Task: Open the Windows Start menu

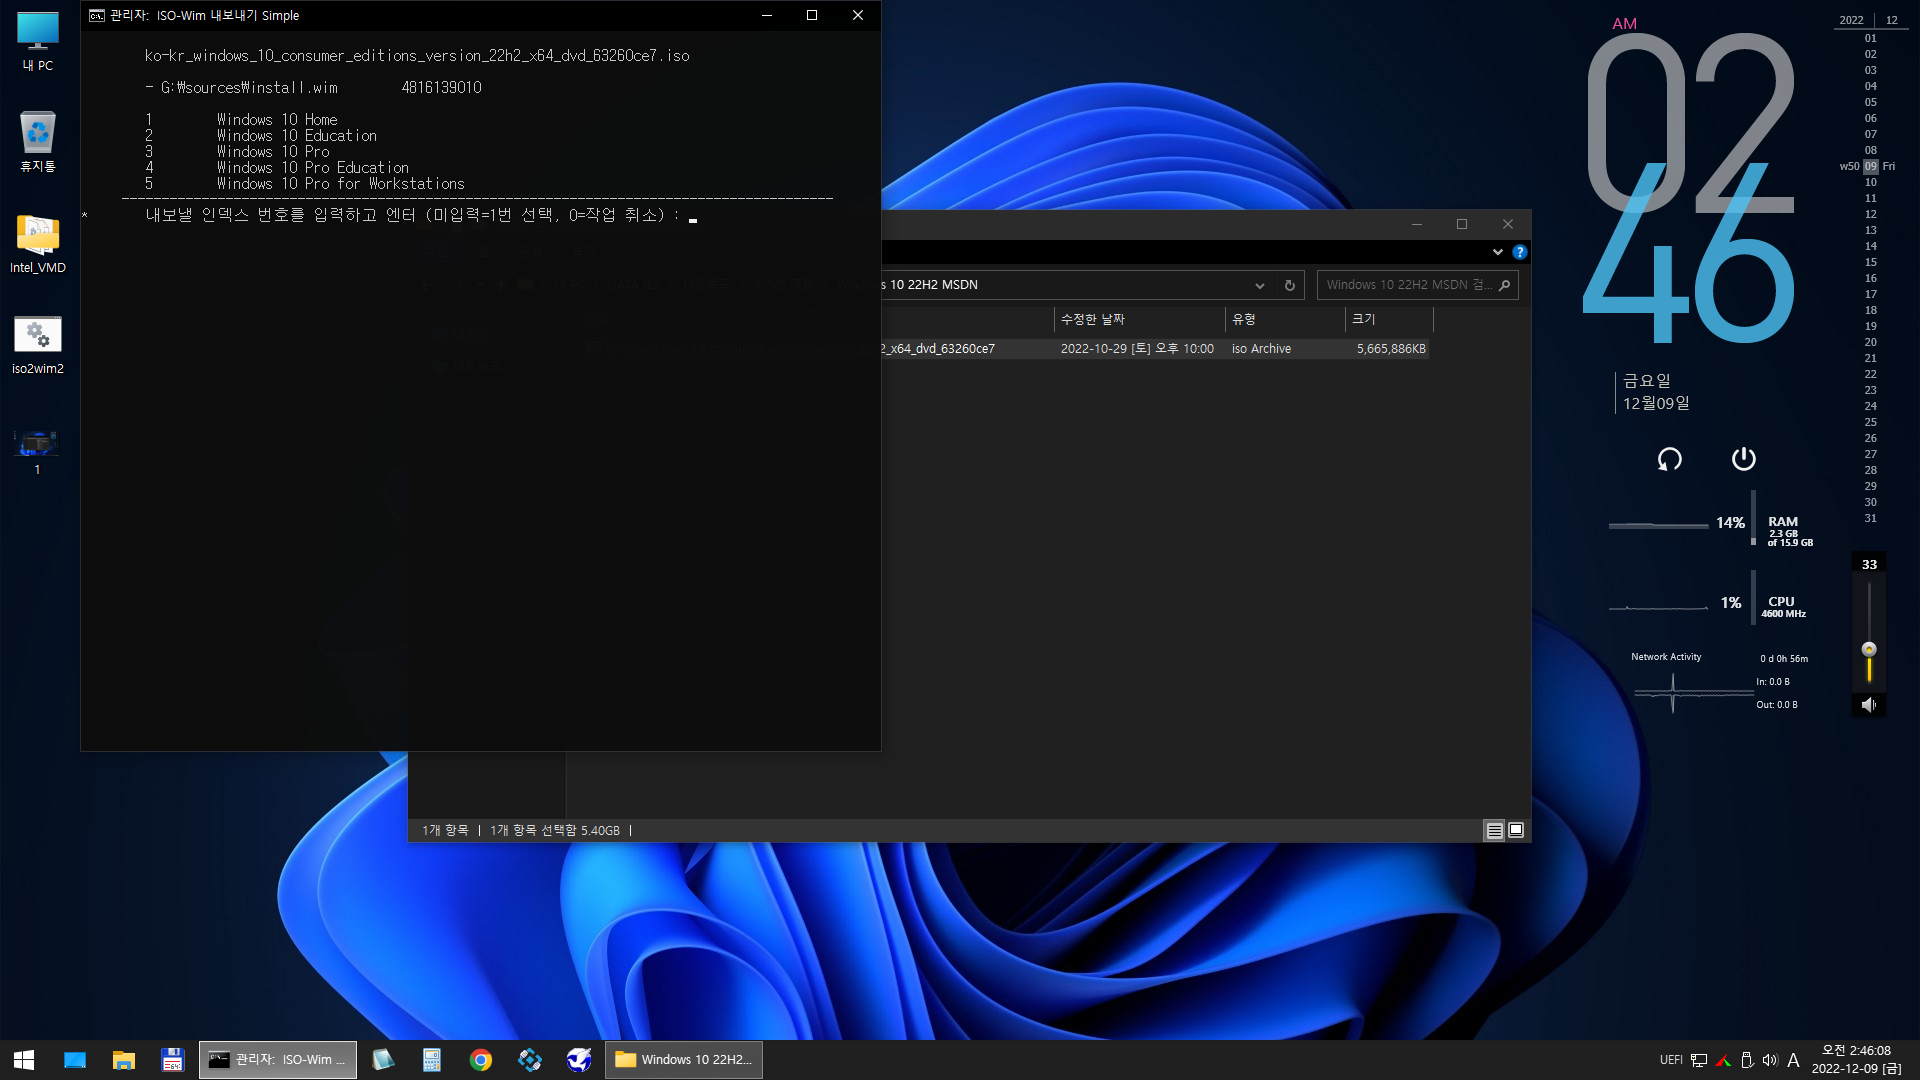Action: (24, 1060)
